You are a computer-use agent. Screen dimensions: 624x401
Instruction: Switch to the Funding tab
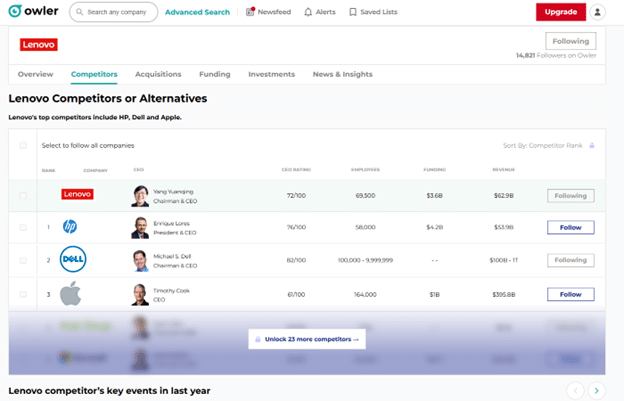point(214,74)
